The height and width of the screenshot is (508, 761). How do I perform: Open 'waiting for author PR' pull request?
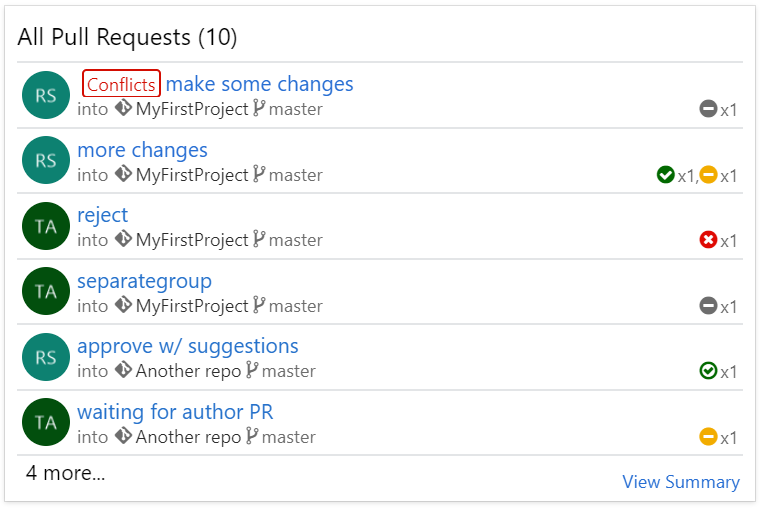175,412
